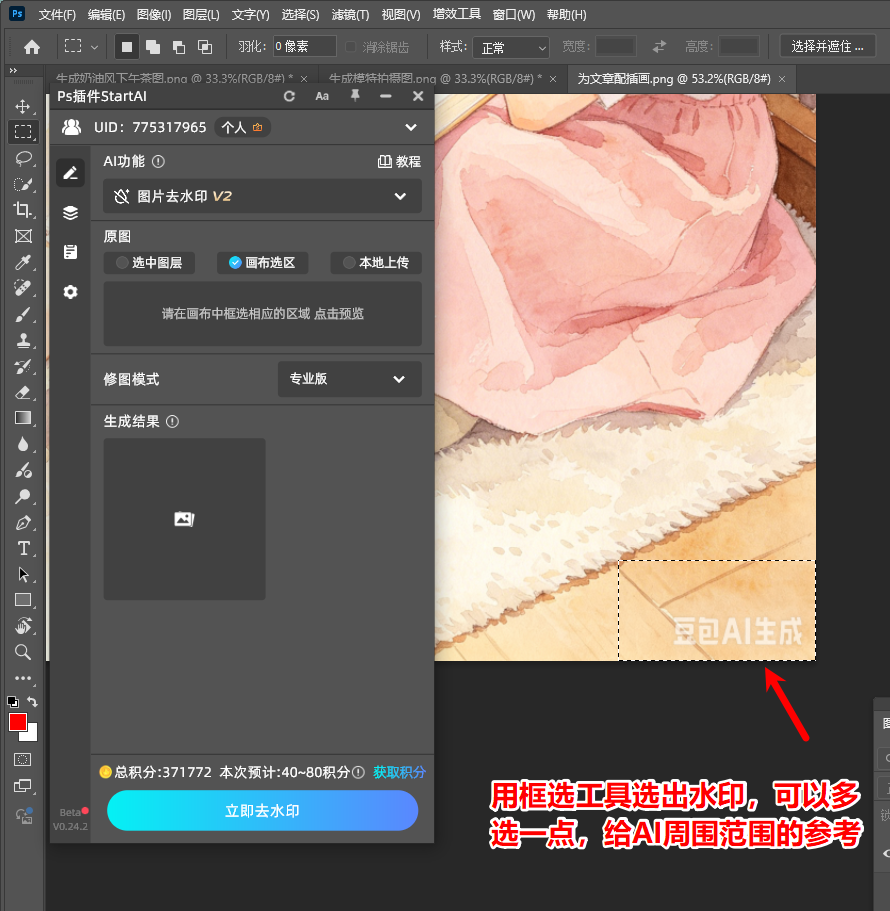Open the 专业版 retouch mode dropdown
This screenshot has height=911, width=890.
point(350,379)
